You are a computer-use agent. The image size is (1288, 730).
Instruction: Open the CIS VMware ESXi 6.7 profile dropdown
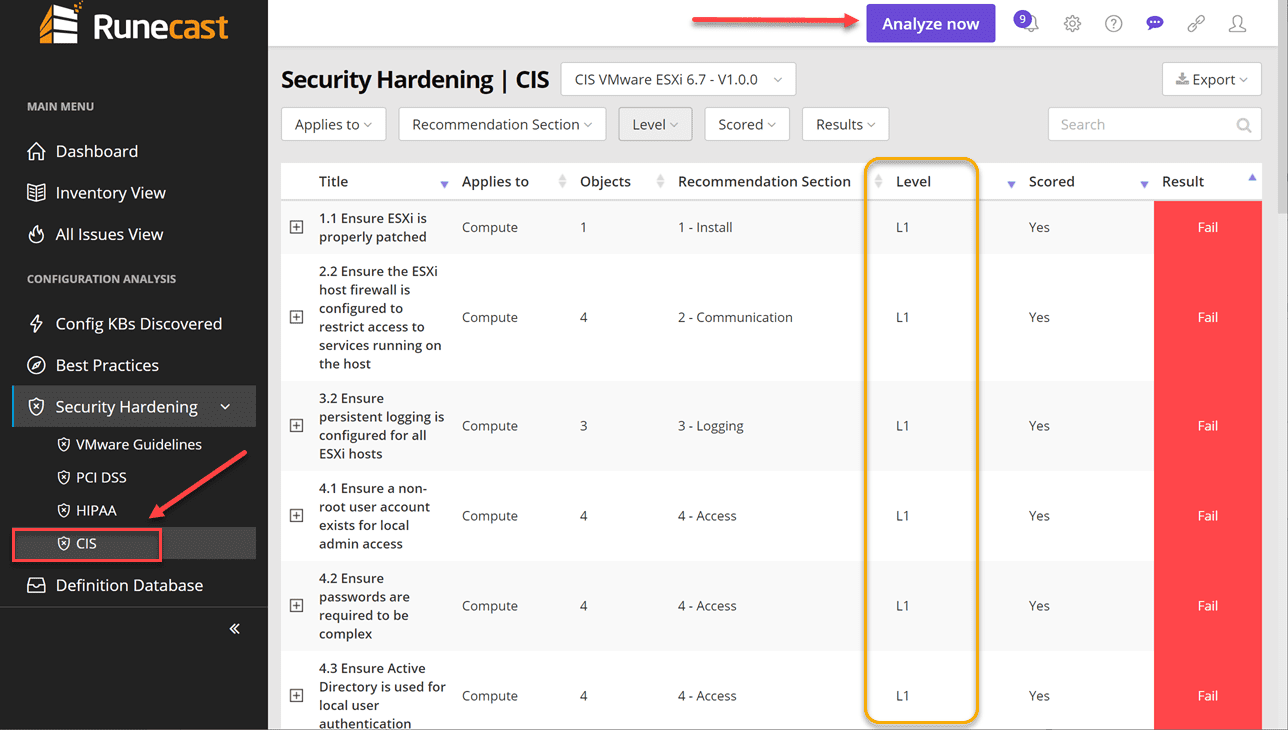[x=678, y=78]
